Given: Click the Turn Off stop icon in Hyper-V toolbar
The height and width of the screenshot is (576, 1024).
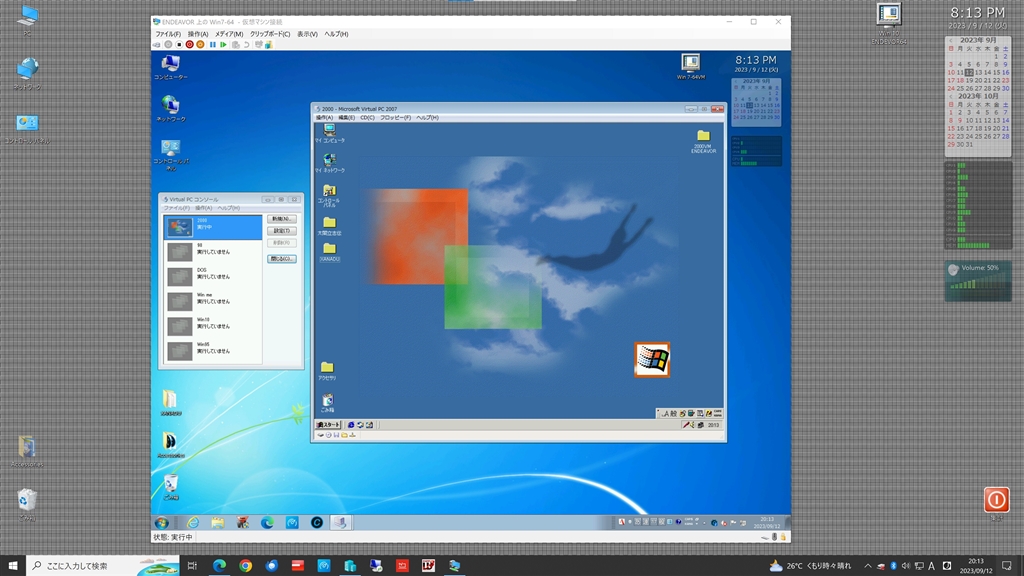Looking at the screenshot, I should pos(179,45).
